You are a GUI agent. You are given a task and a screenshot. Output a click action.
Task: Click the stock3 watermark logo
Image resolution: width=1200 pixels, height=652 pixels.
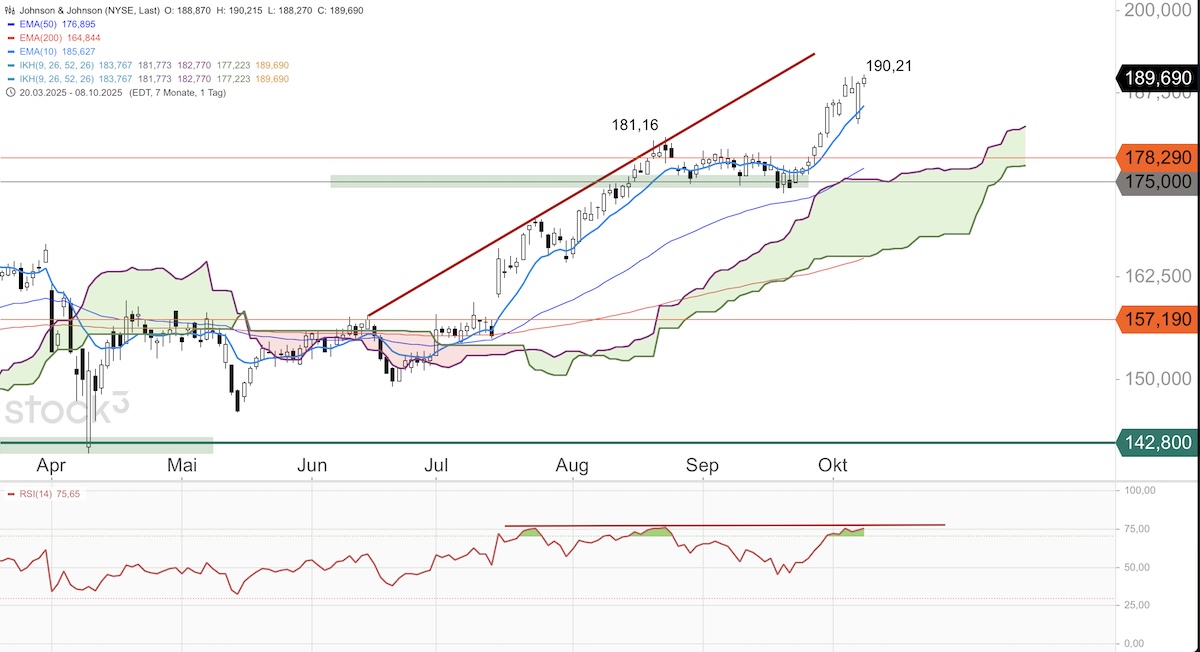67,412
